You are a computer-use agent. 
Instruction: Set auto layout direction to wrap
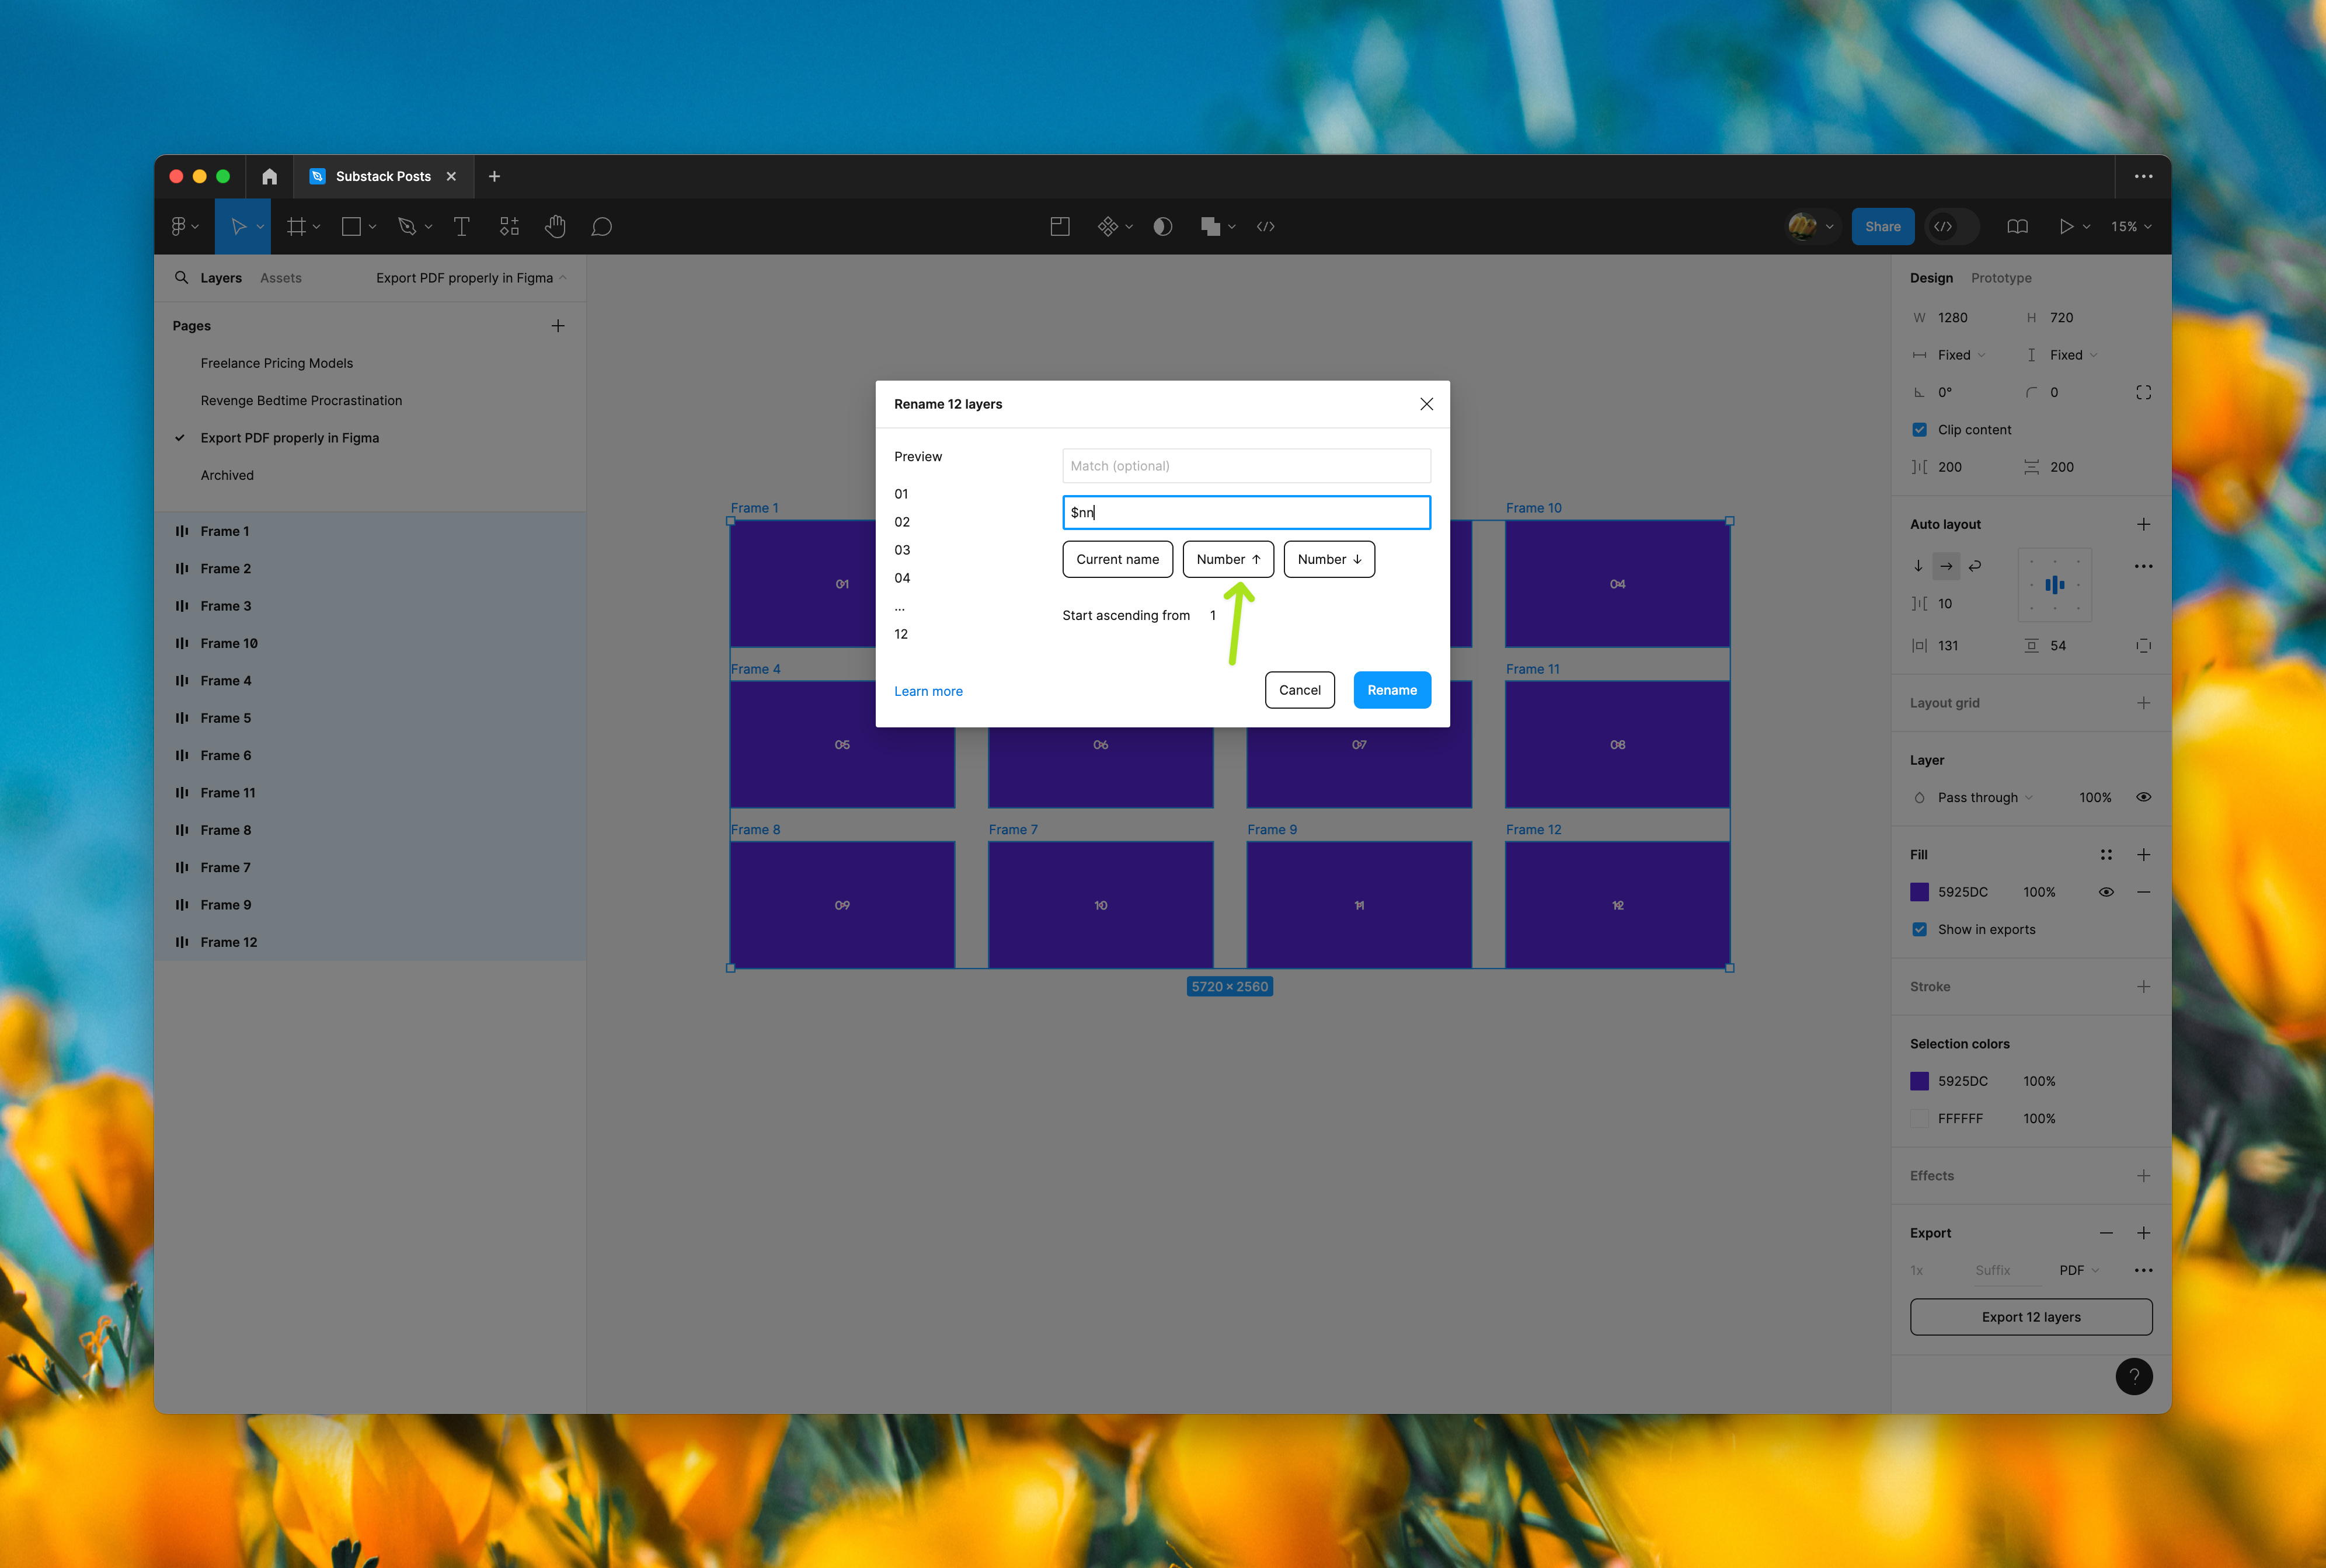[1975, 566]
